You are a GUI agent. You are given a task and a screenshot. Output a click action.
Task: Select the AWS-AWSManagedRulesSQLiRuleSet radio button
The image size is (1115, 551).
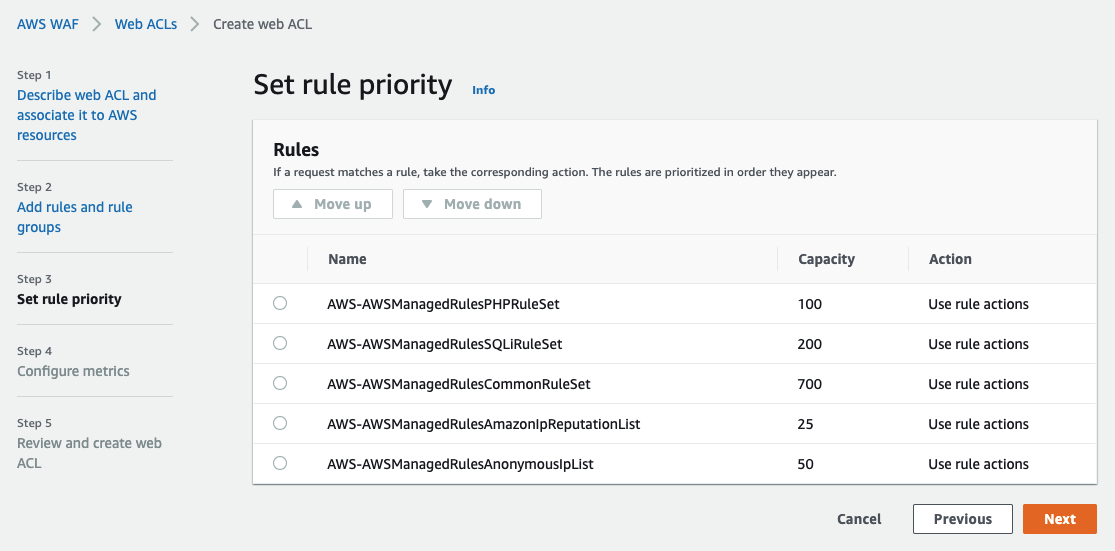280,343
